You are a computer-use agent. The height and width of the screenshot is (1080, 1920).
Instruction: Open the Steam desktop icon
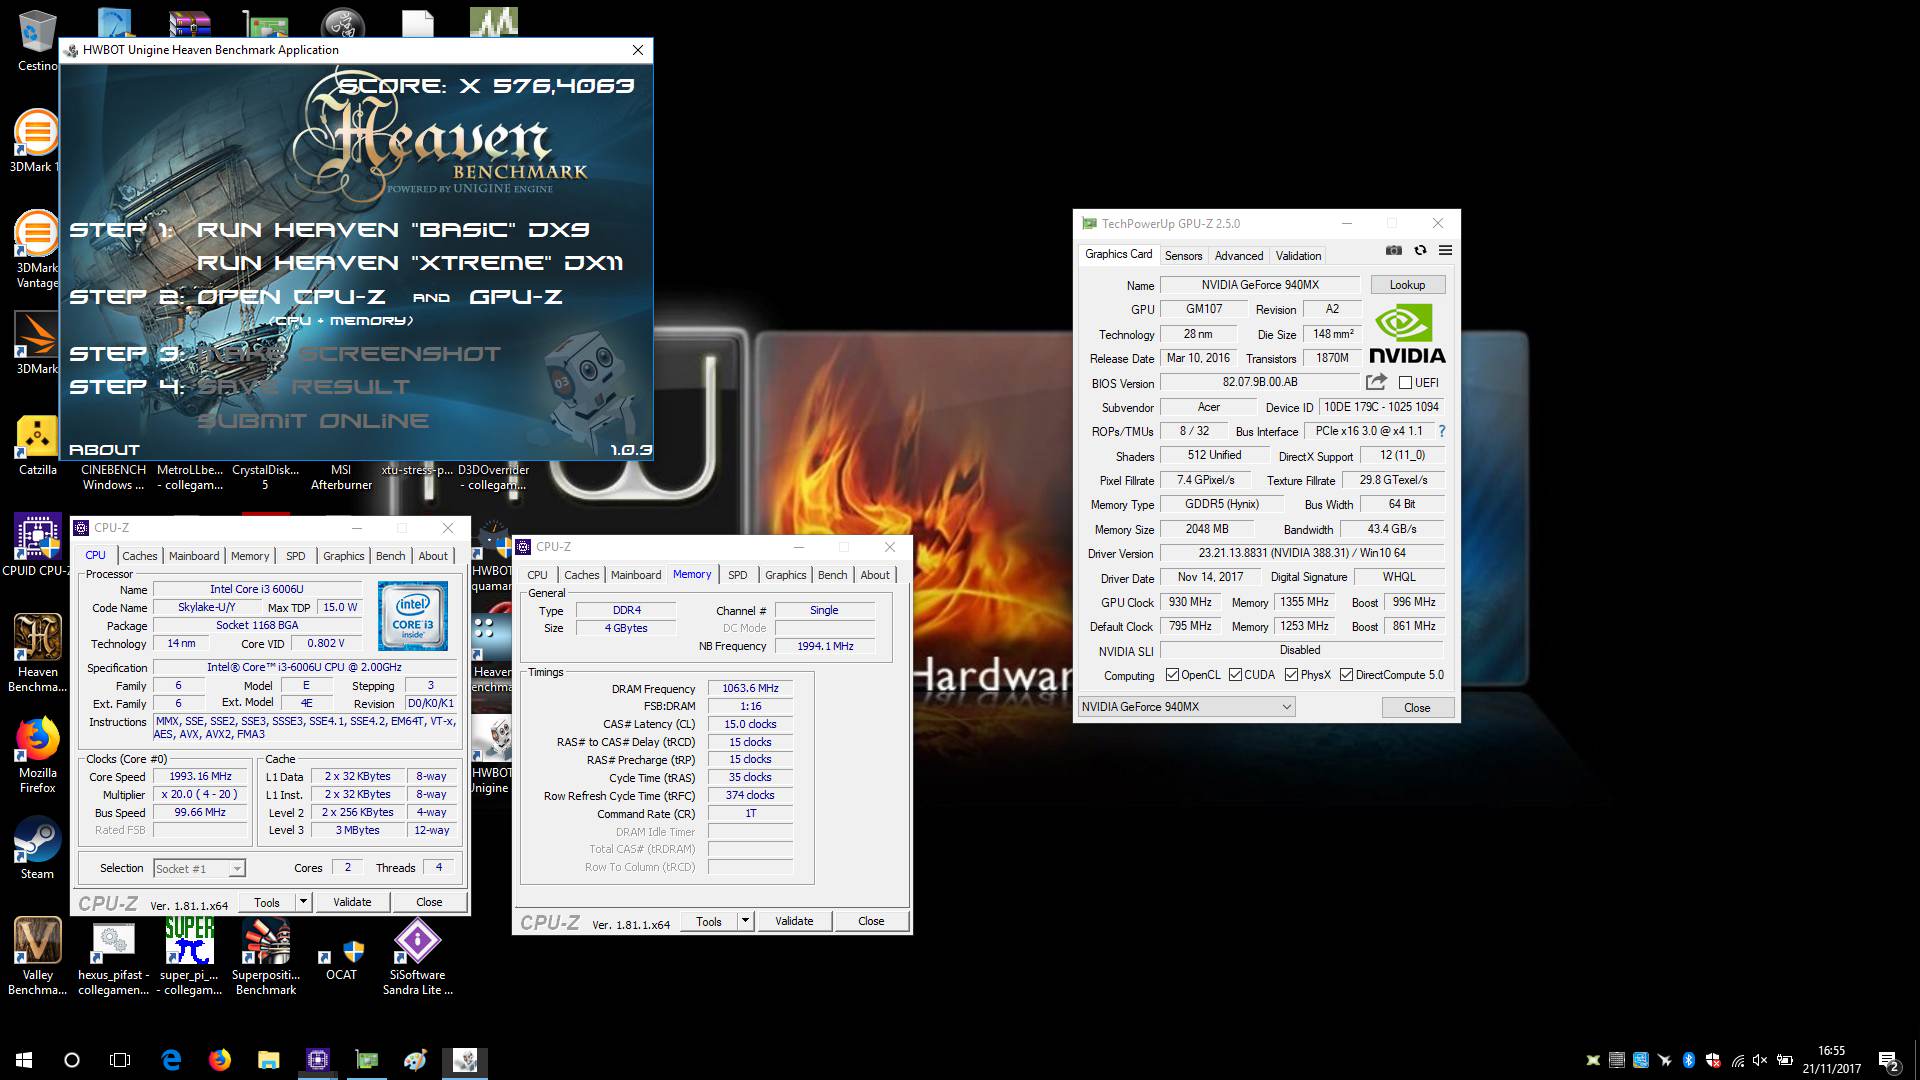click(x=37, y=849)
